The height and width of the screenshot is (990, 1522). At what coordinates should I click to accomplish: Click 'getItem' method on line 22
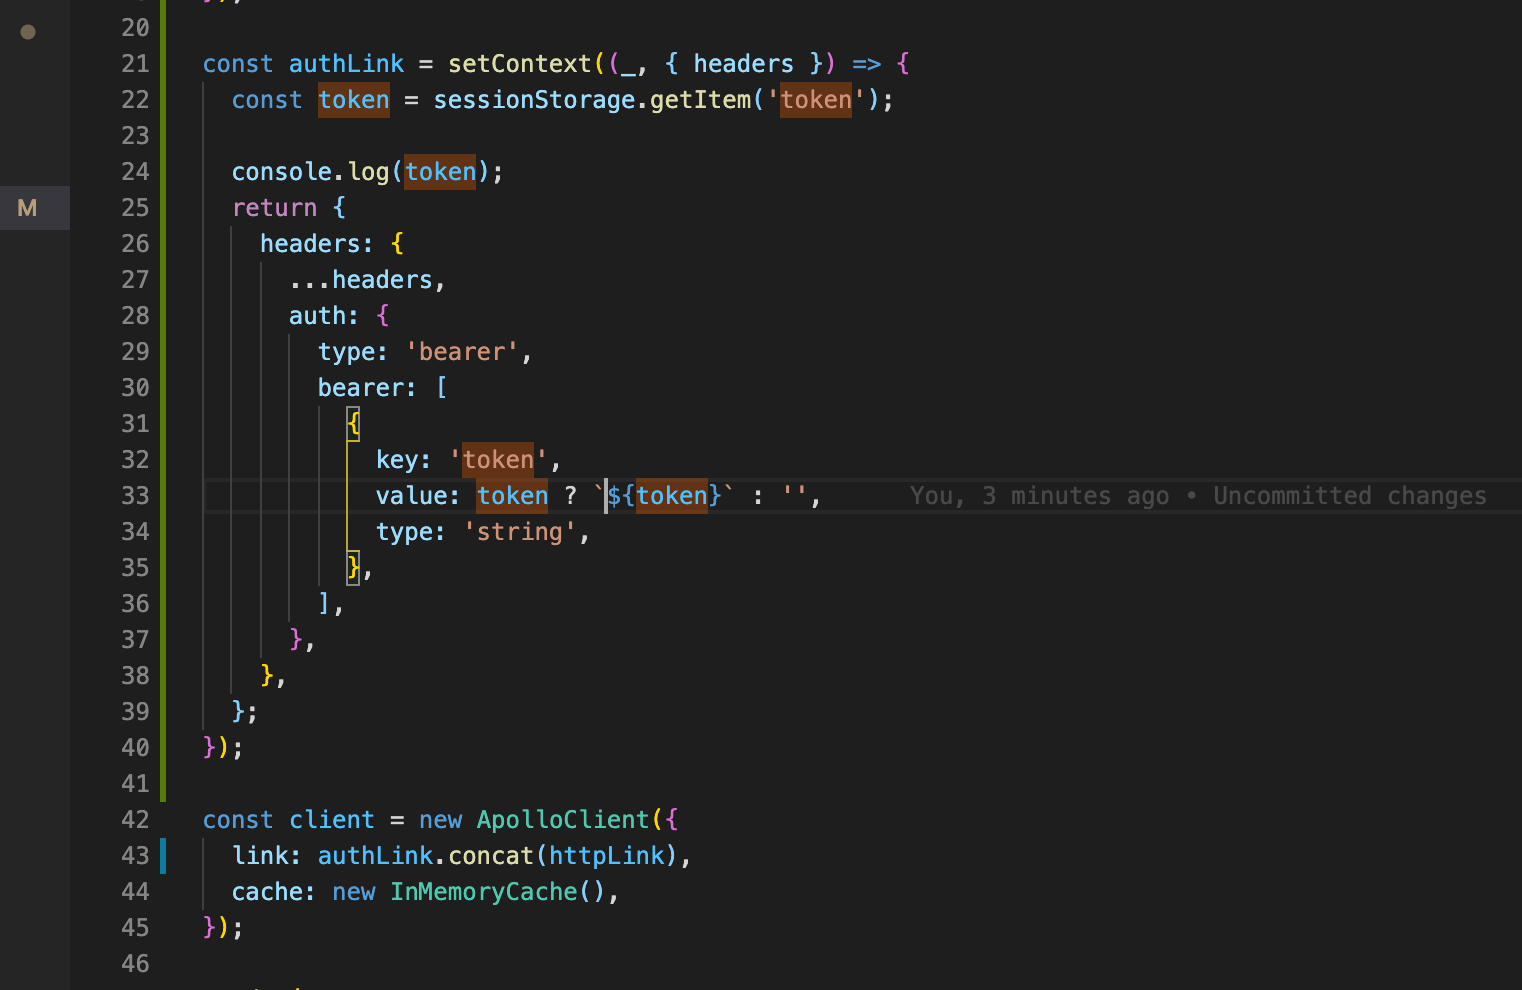(700, 100)
